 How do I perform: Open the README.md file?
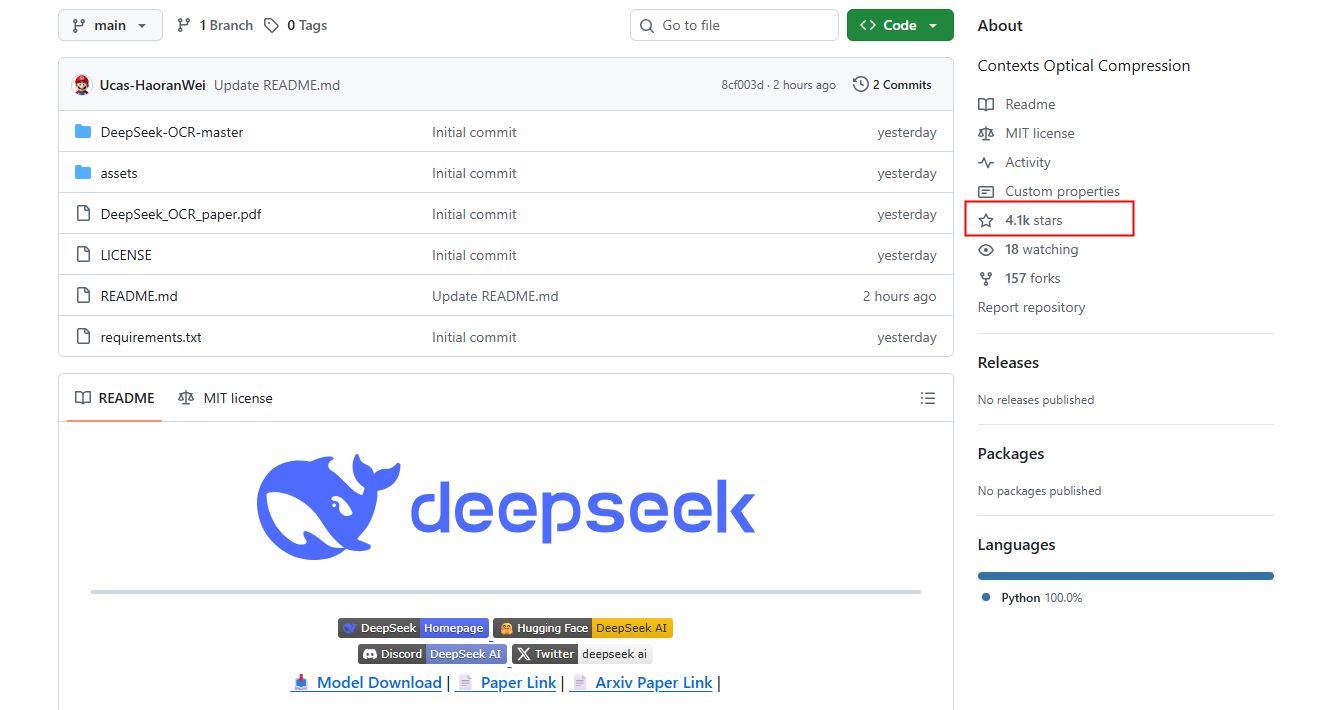tap(139, 296)
